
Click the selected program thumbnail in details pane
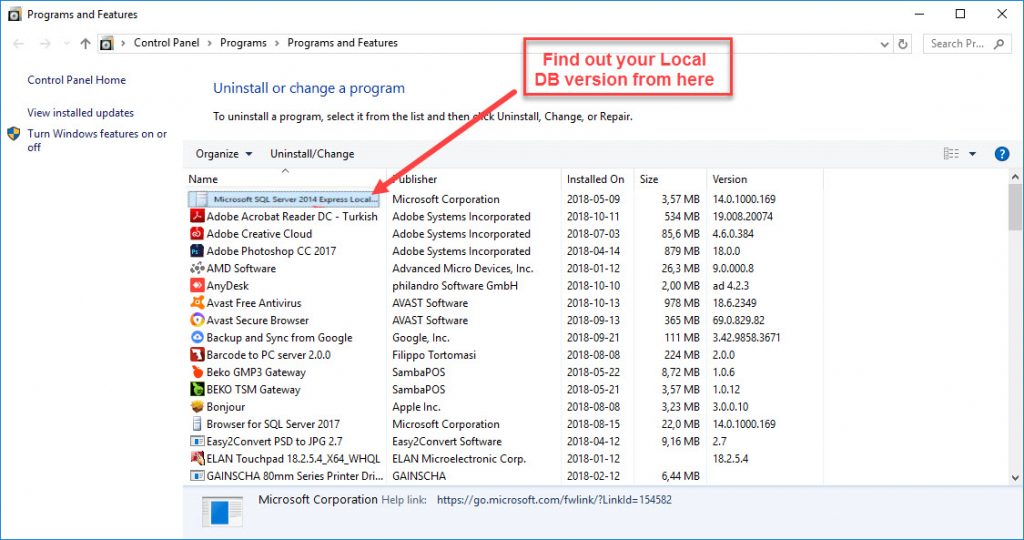[222, 511]
